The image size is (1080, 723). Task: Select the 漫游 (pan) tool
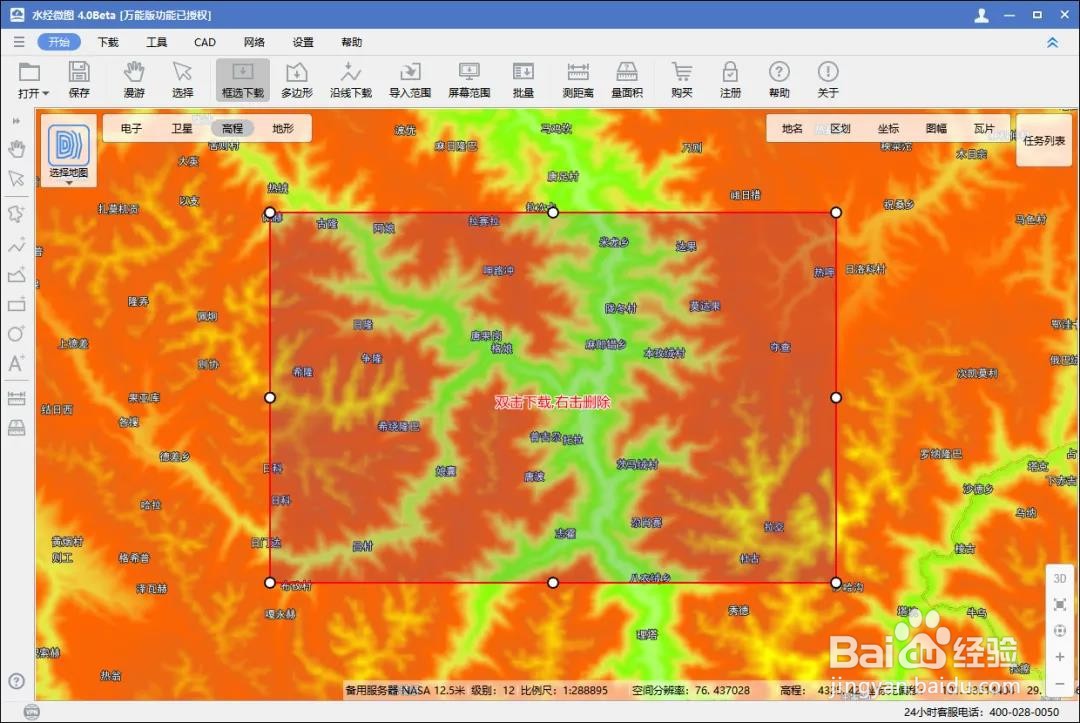pos(133,79)
